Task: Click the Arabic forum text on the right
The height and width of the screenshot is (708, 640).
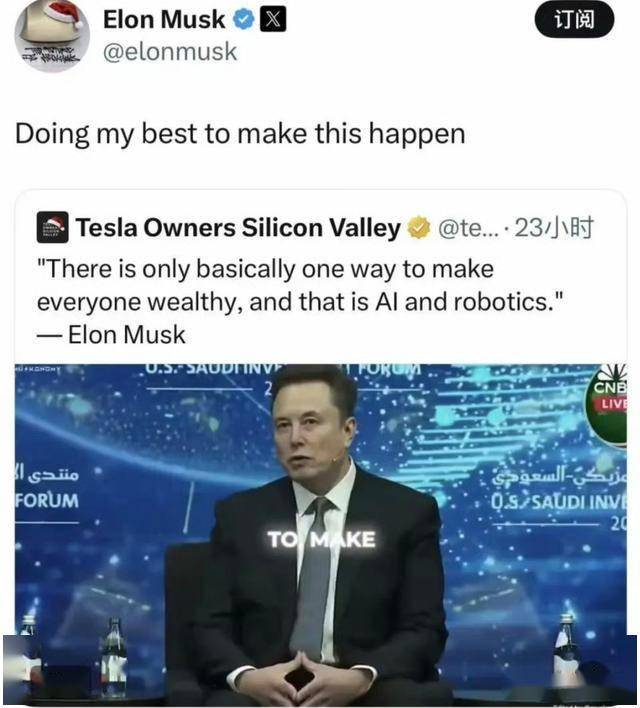Action: point(559,475)
